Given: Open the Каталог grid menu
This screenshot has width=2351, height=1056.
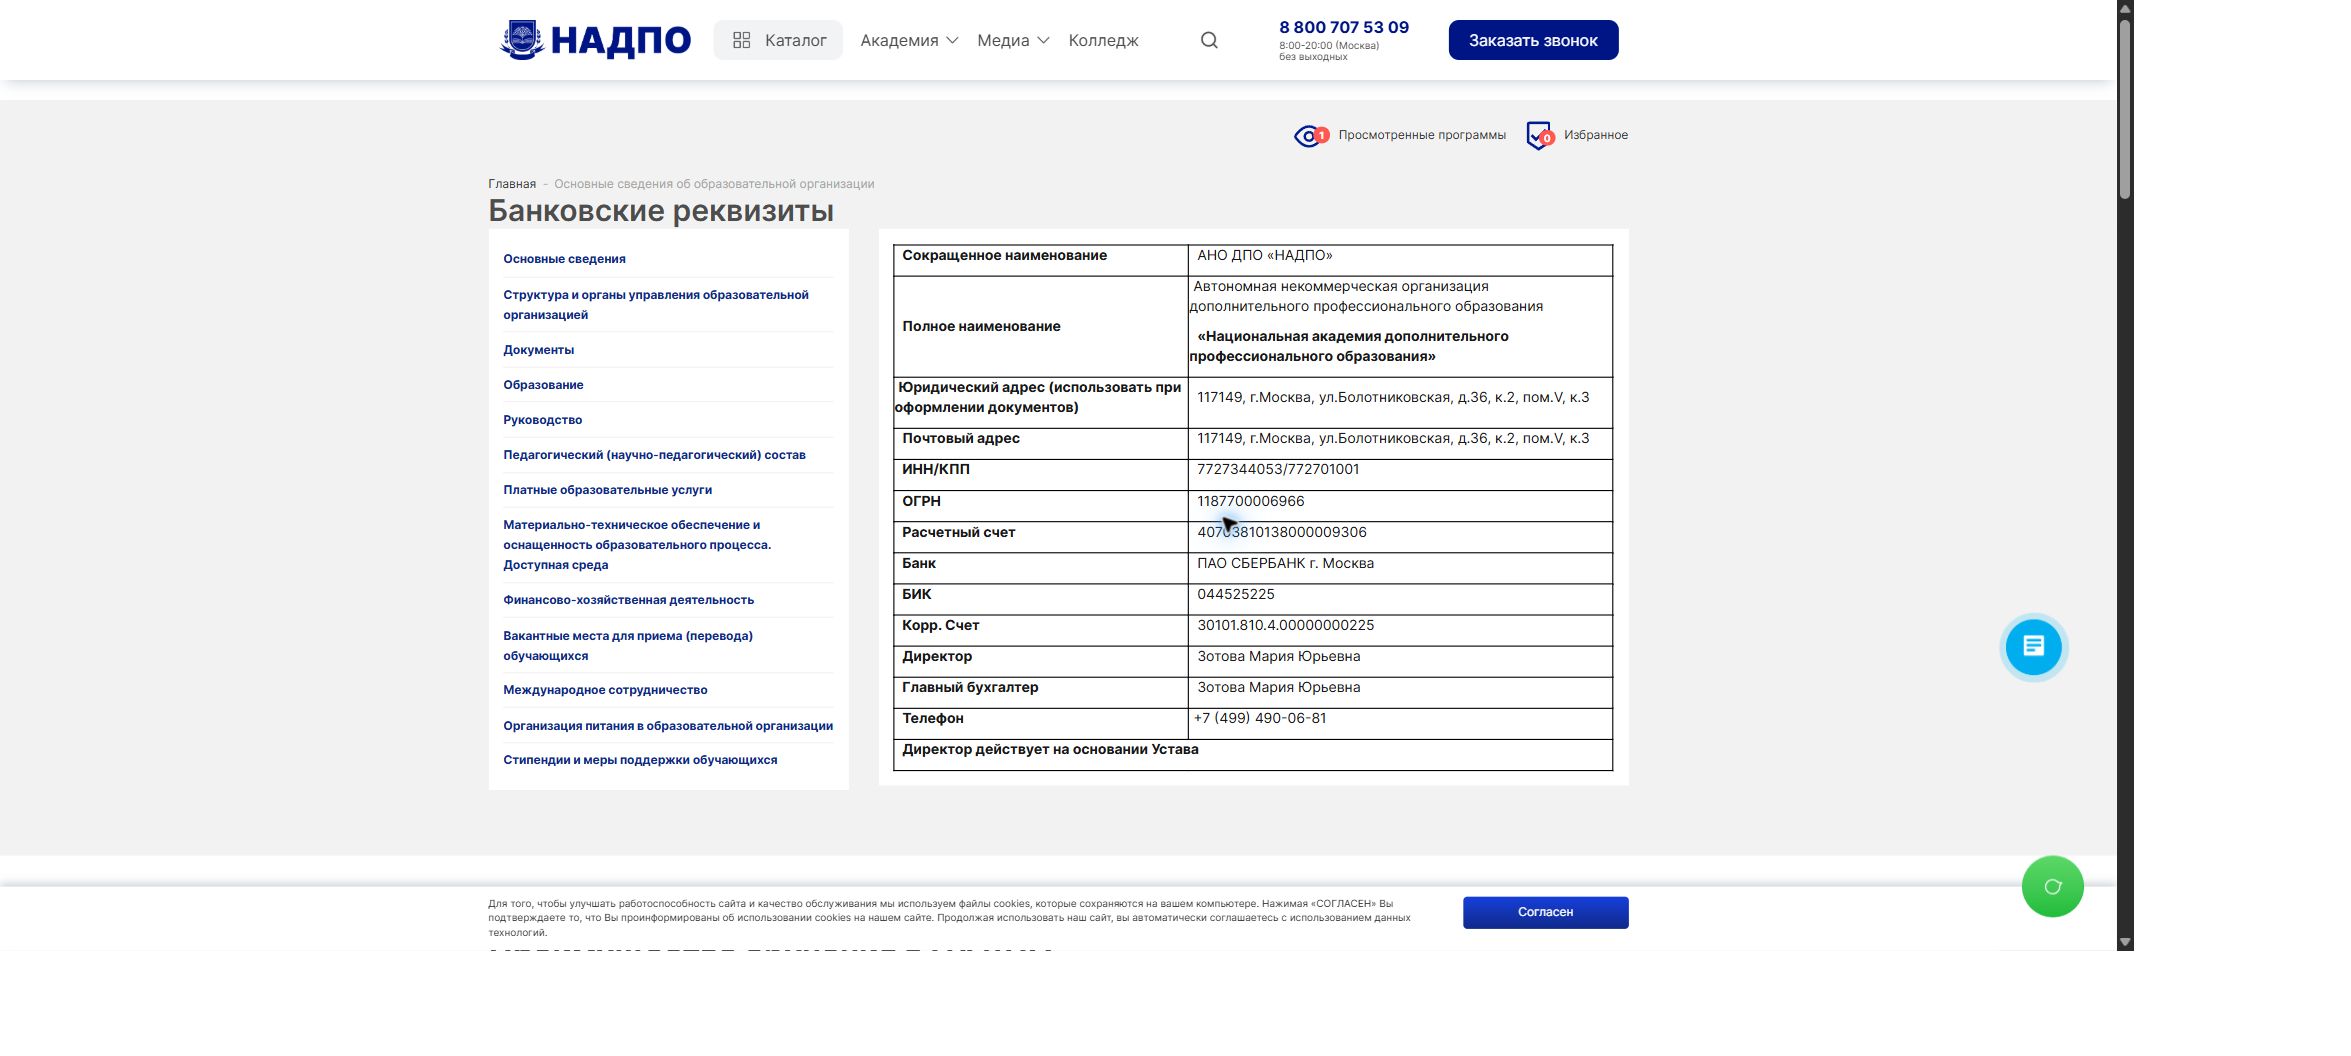Looking at the screenshot, I should pyautogui.click(x=778, y=40).
